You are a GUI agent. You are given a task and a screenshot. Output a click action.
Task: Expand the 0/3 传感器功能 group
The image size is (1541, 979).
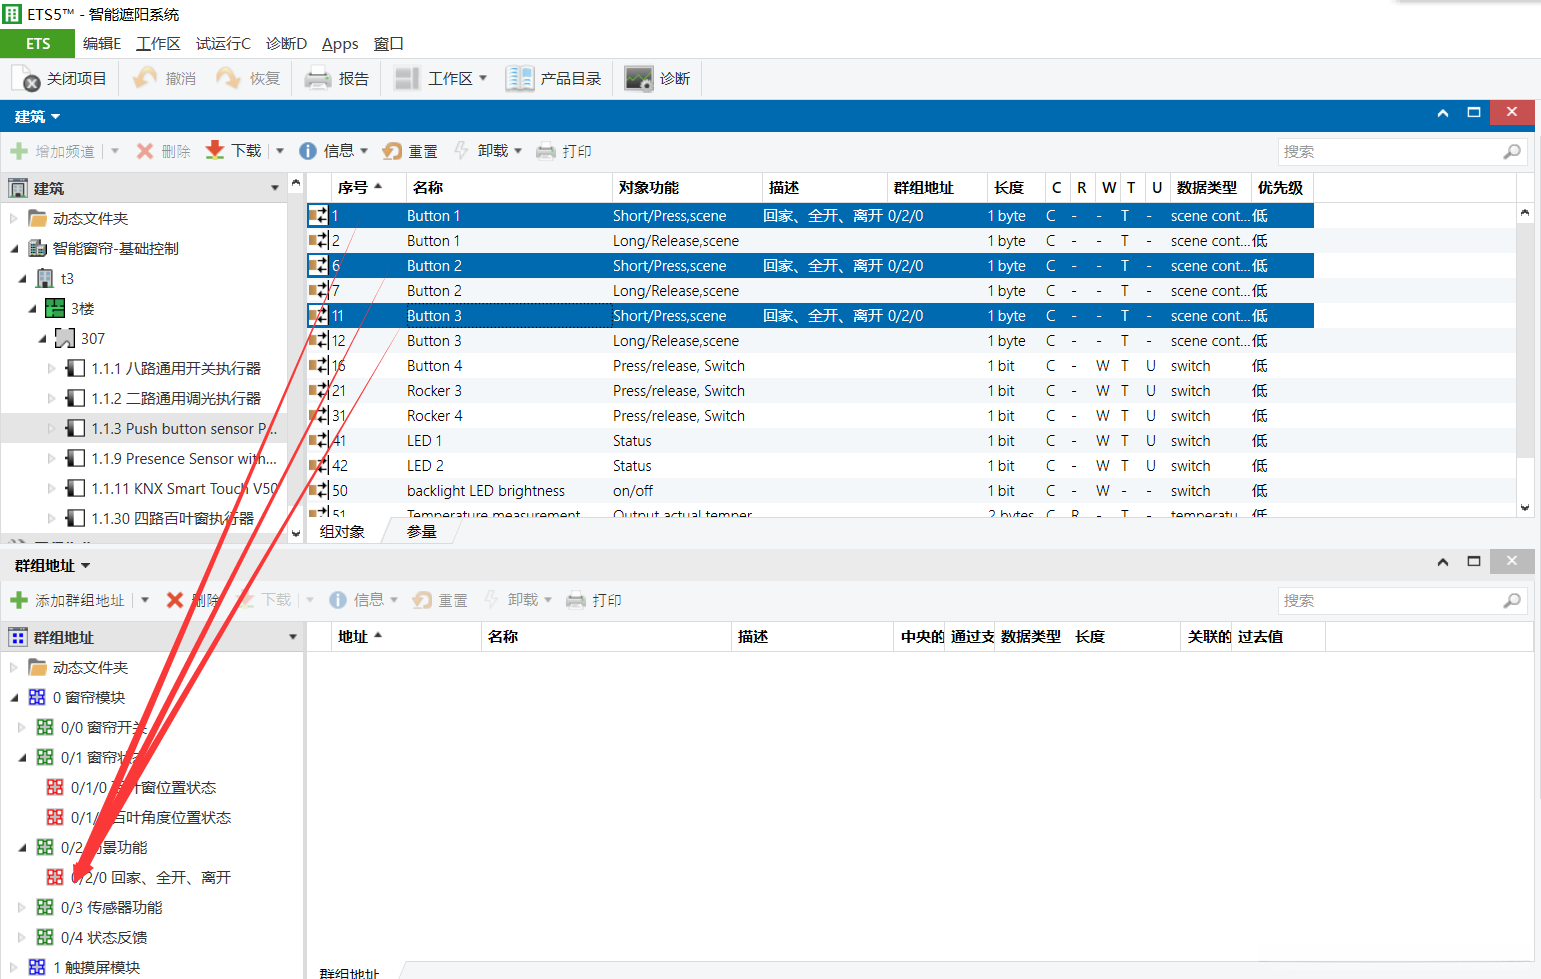click(x=23, y=907)
